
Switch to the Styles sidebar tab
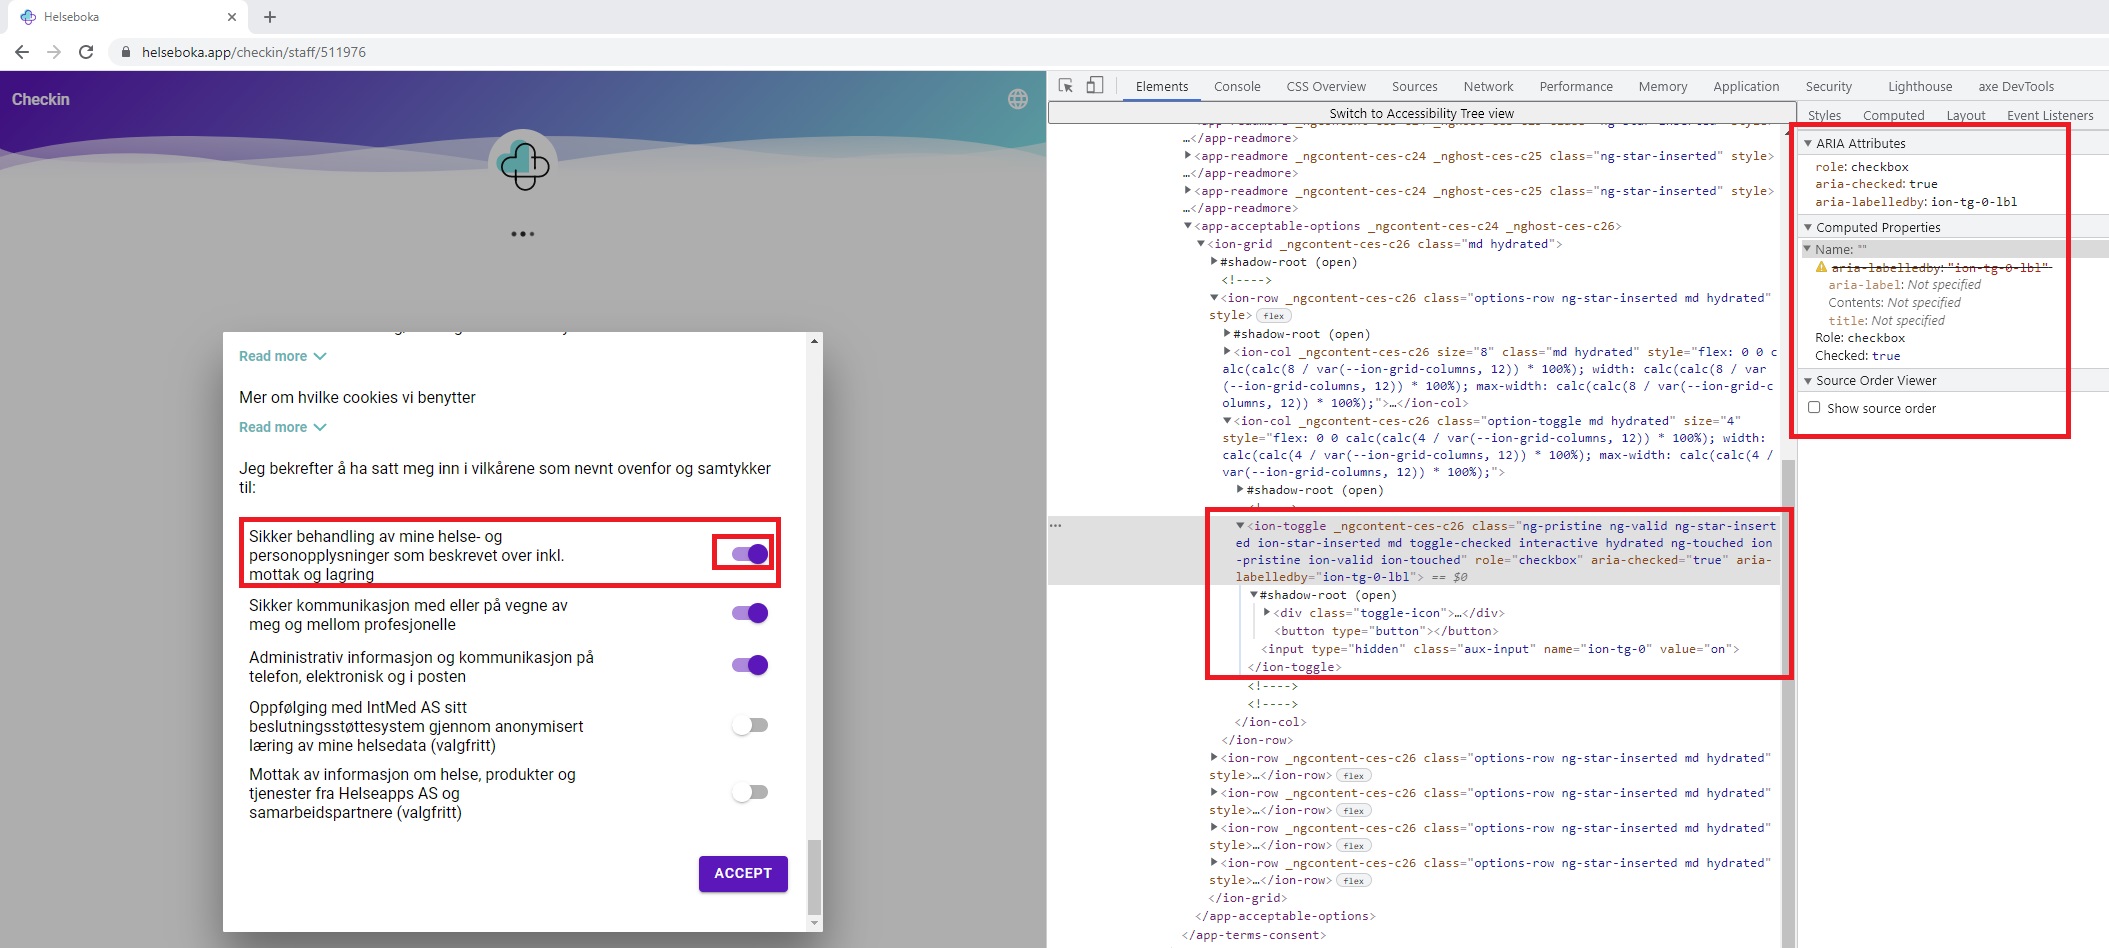pyautogui.click(x=1824, y=116)
